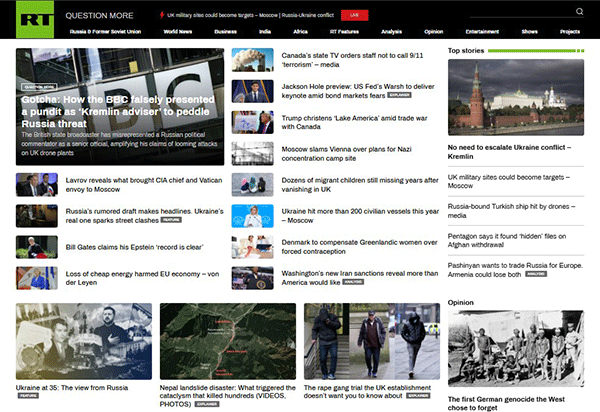Open rape gang trial UK establishment article

coord(367,392)
